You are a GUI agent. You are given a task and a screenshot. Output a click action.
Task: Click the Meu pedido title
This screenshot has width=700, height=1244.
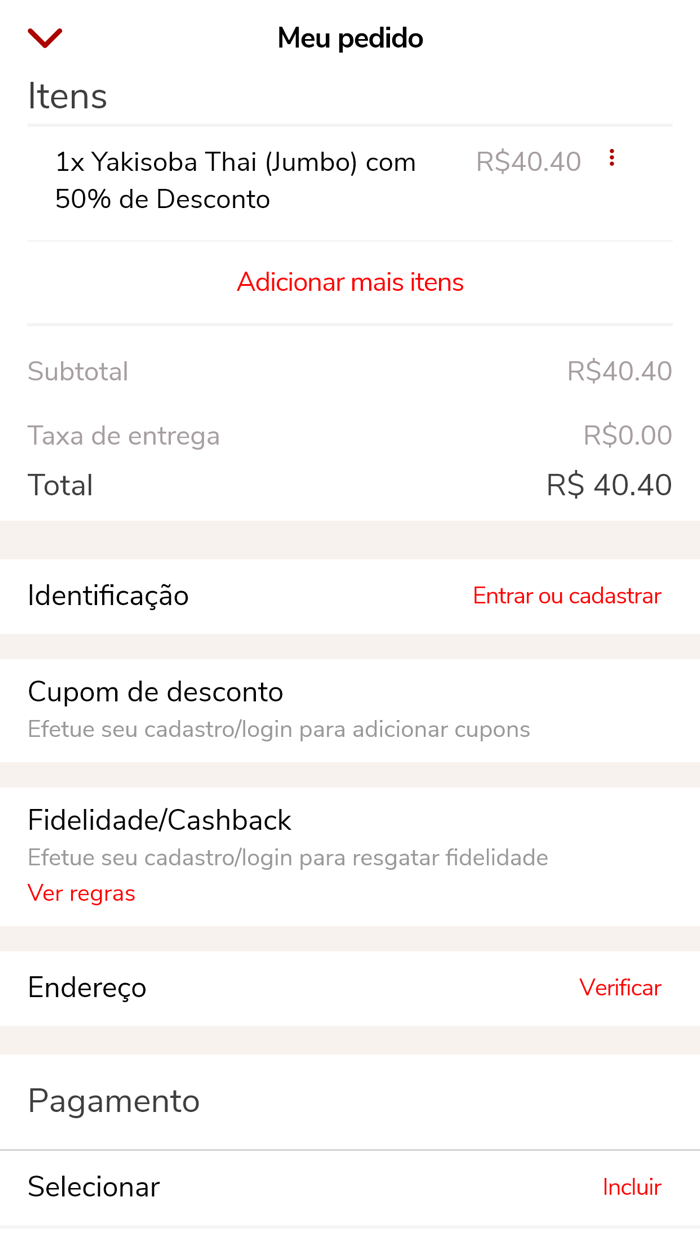coord(349,37)
